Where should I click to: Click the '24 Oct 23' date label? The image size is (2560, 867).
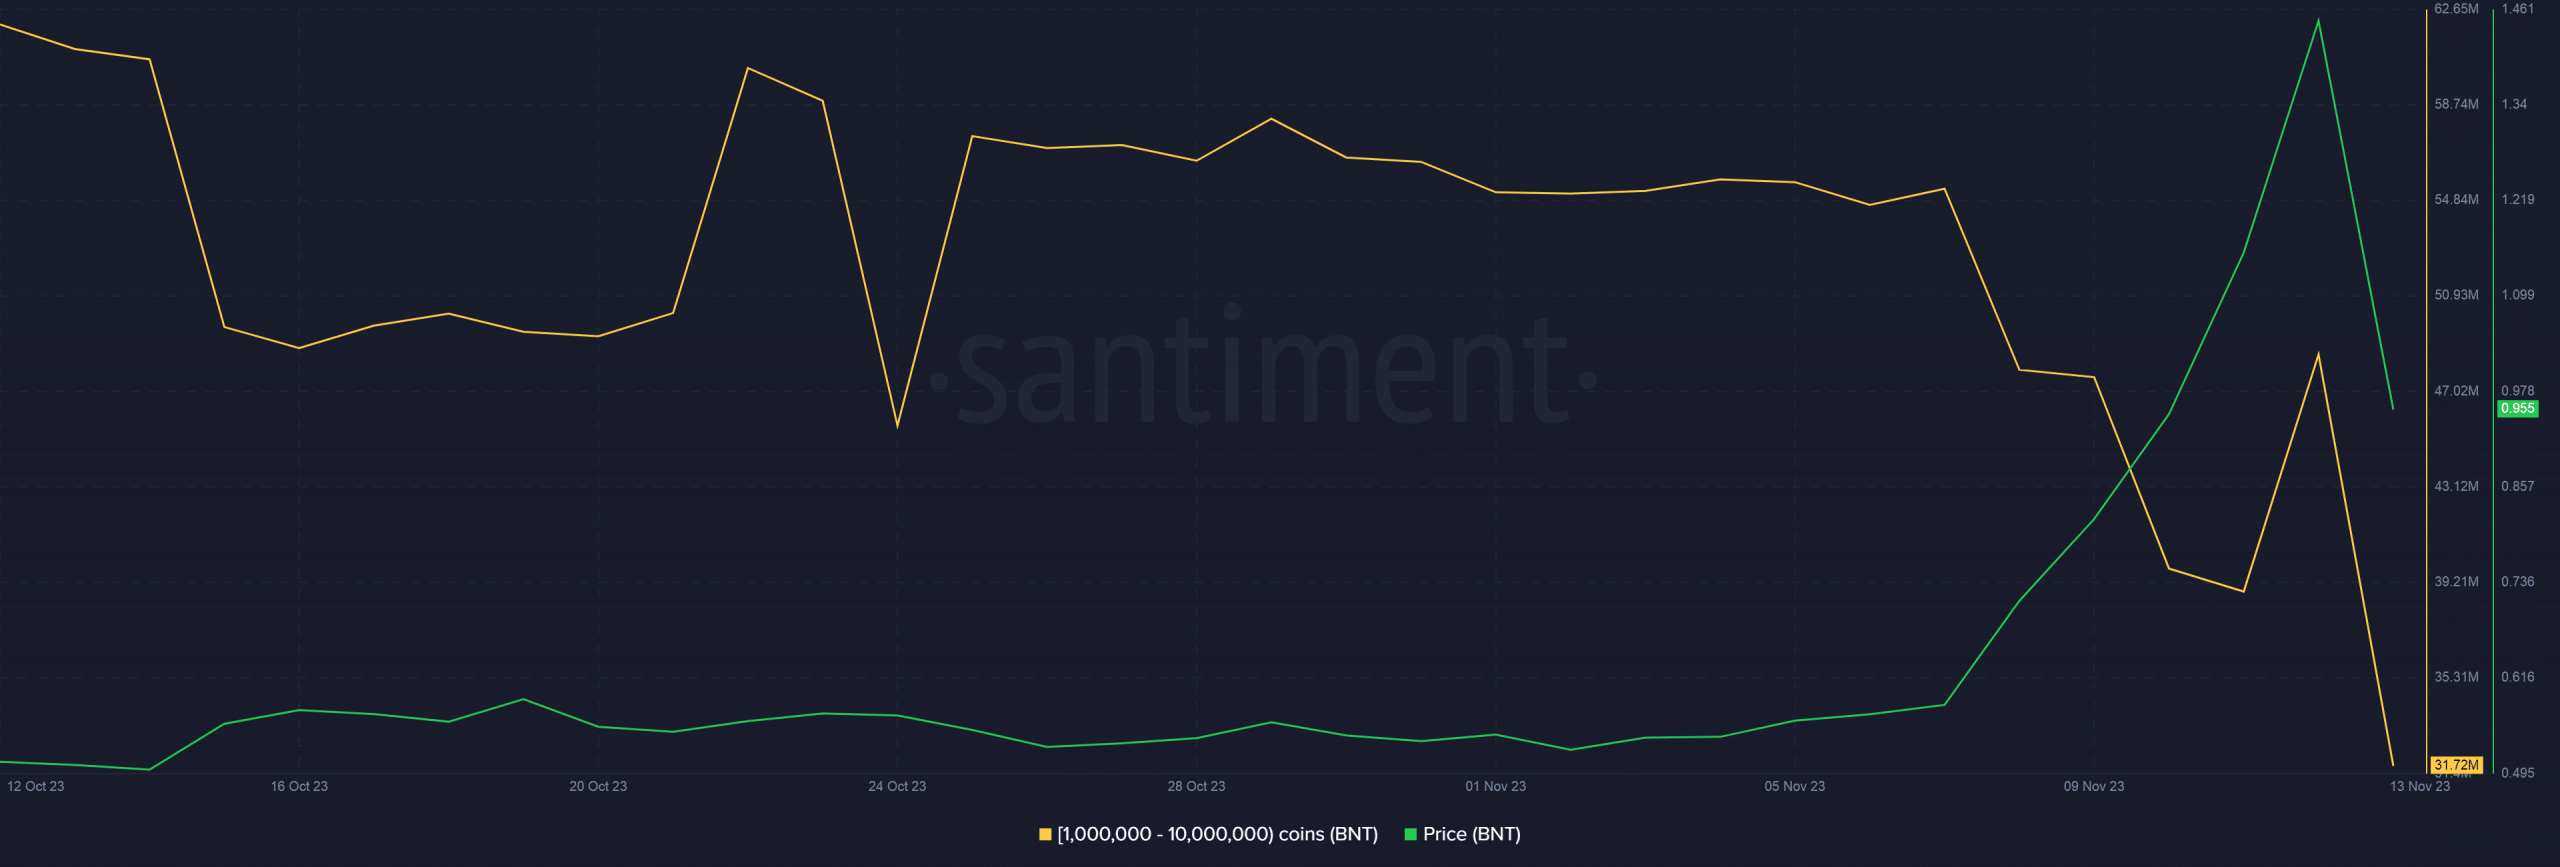(897, 786)
